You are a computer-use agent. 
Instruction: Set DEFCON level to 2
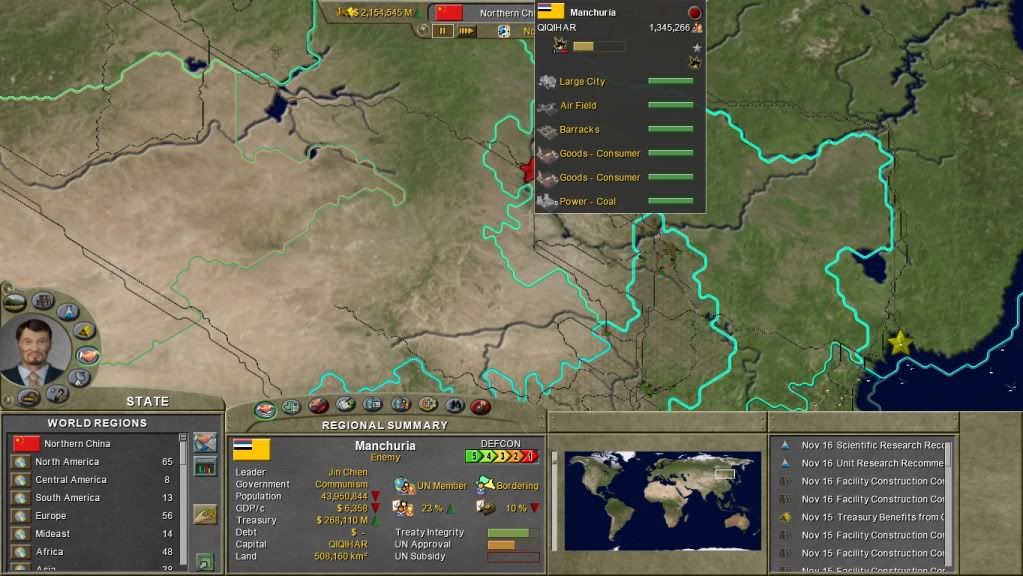point(515,456)
